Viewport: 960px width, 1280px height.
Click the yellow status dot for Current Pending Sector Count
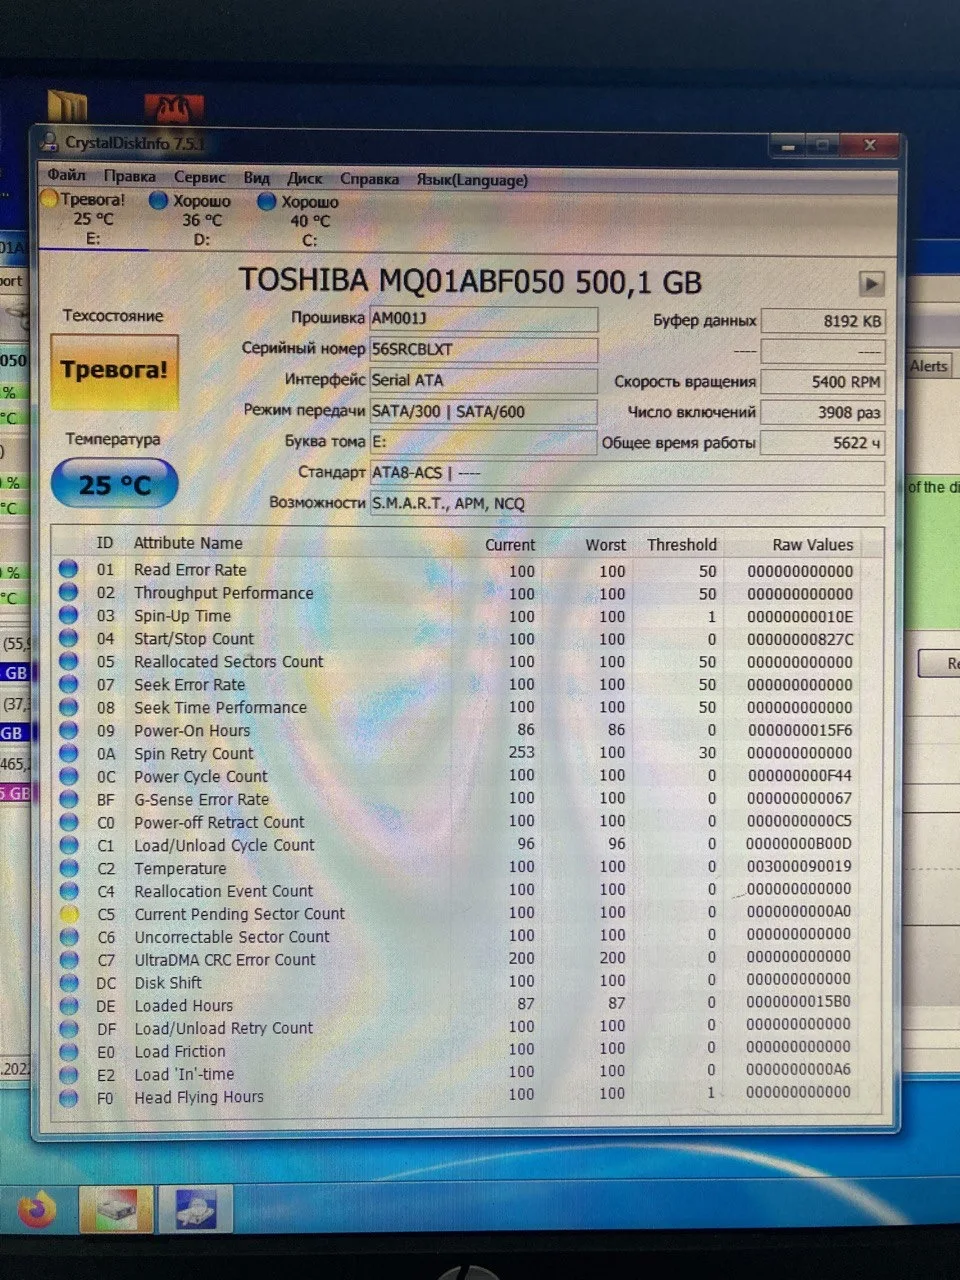coord(69,913)
